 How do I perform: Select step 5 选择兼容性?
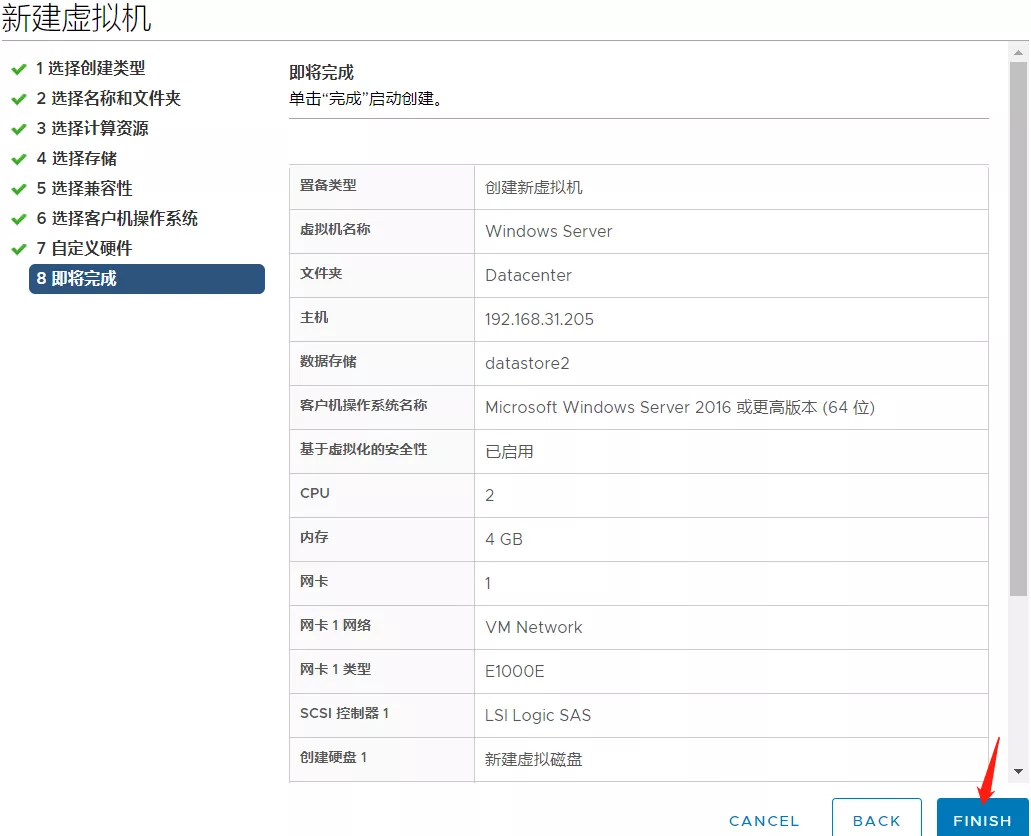pyautogui.click(x=84, y=189)
